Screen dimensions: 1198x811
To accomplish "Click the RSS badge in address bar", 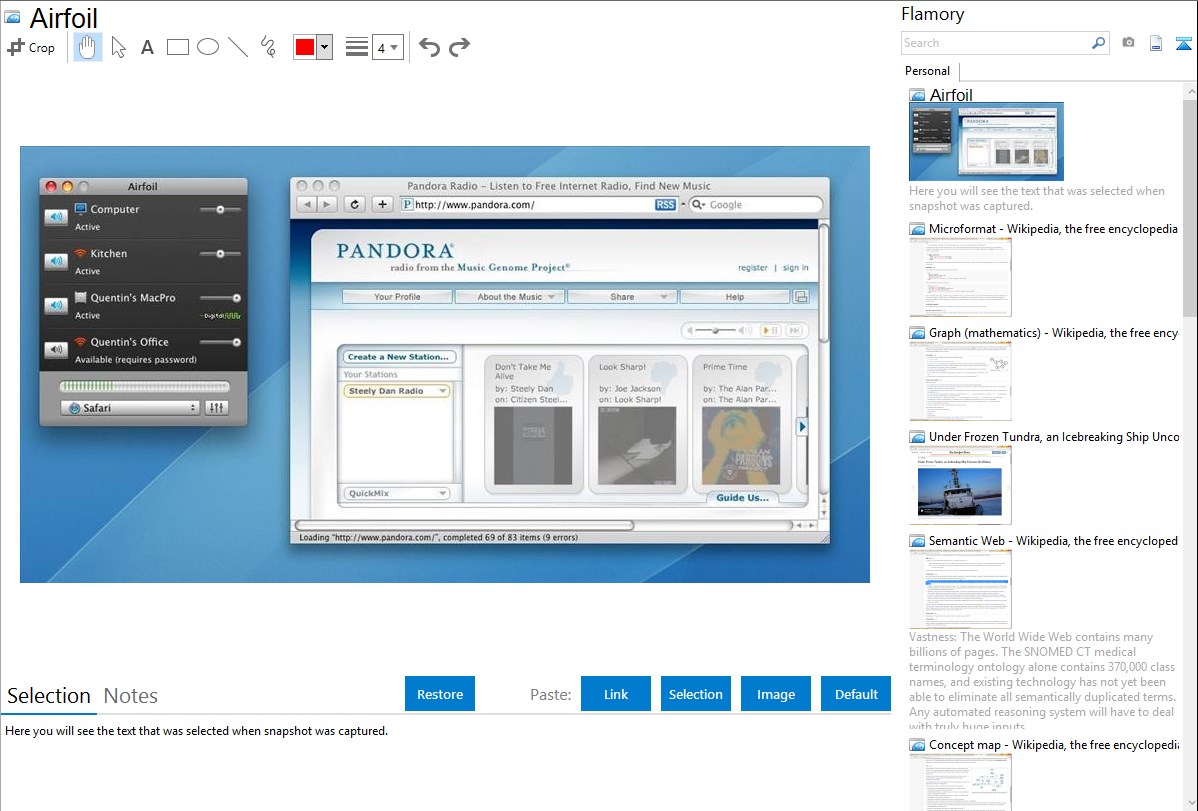I will click(665, 205).
